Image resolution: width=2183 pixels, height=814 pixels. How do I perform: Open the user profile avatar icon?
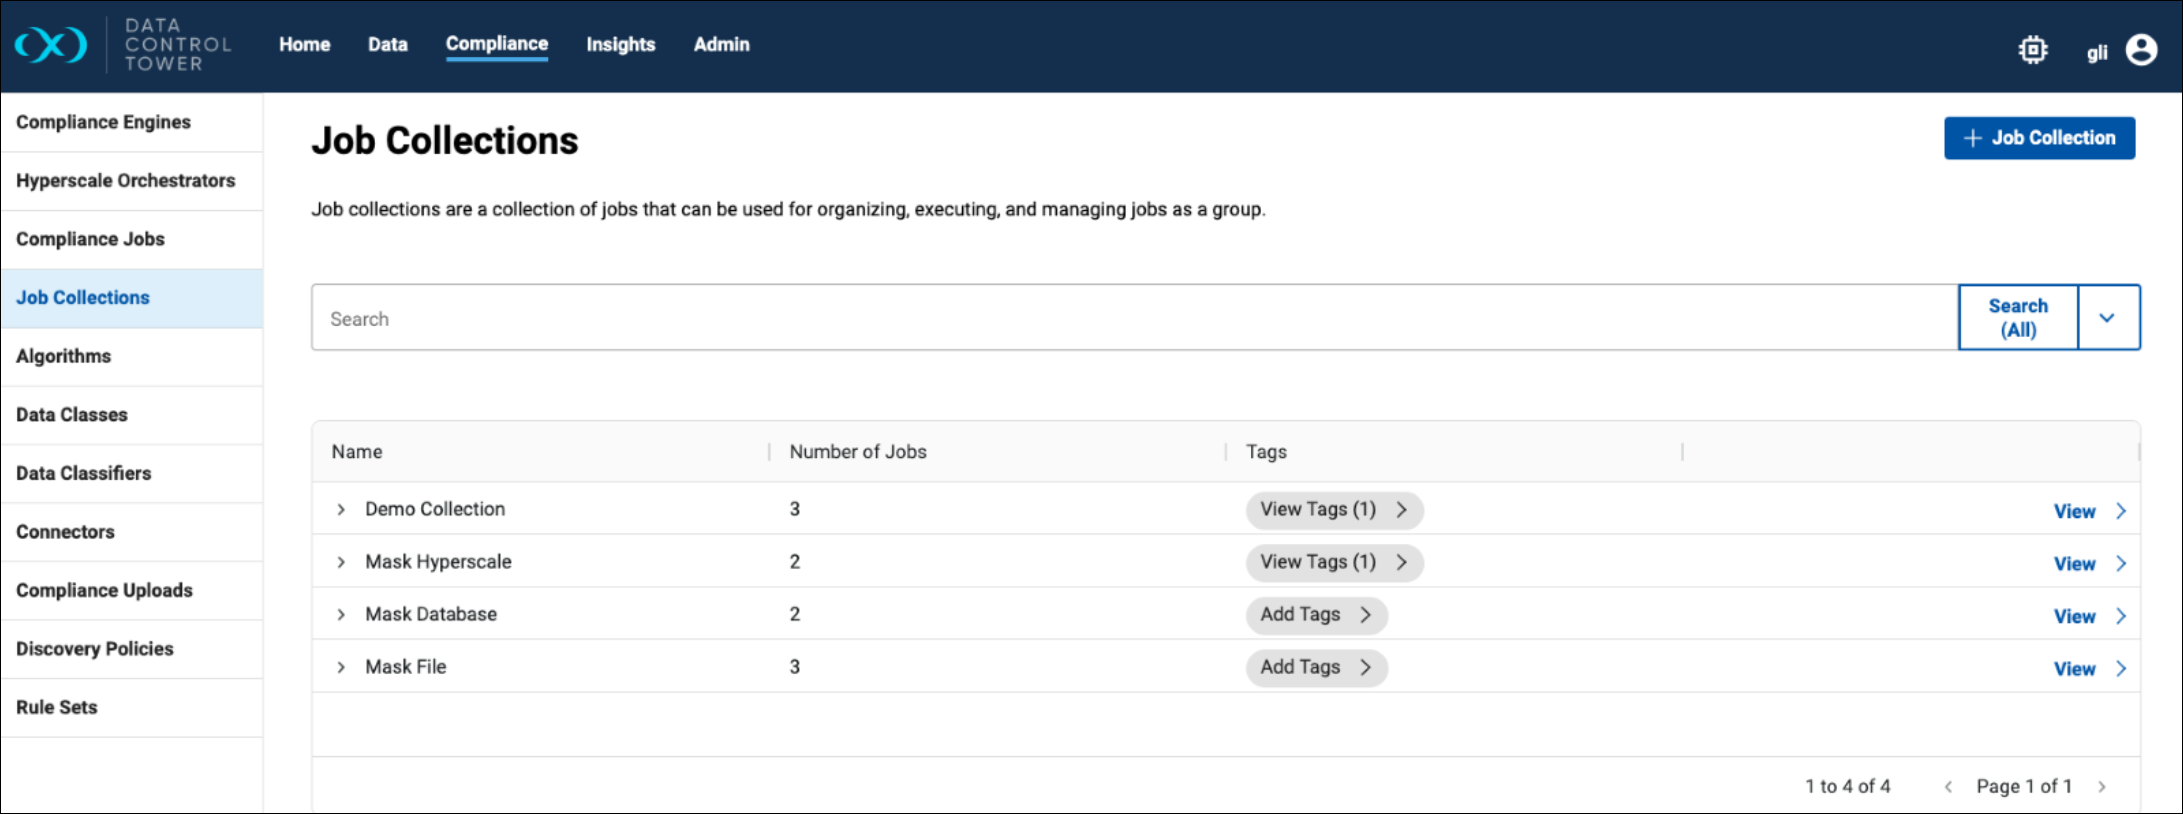coord(2141,50)
